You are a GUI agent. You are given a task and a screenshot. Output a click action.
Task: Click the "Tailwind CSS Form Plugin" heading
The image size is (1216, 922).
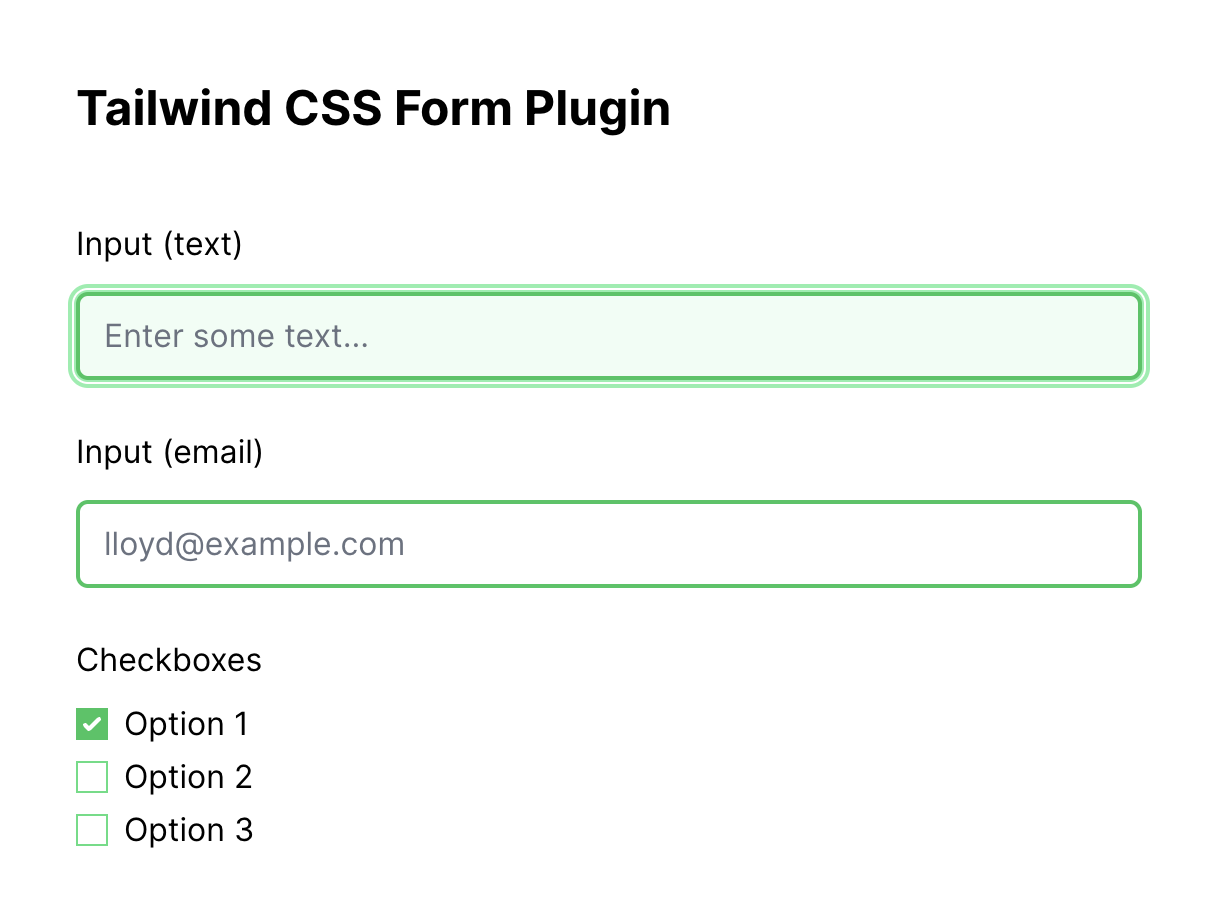click(x=373, y=108)
